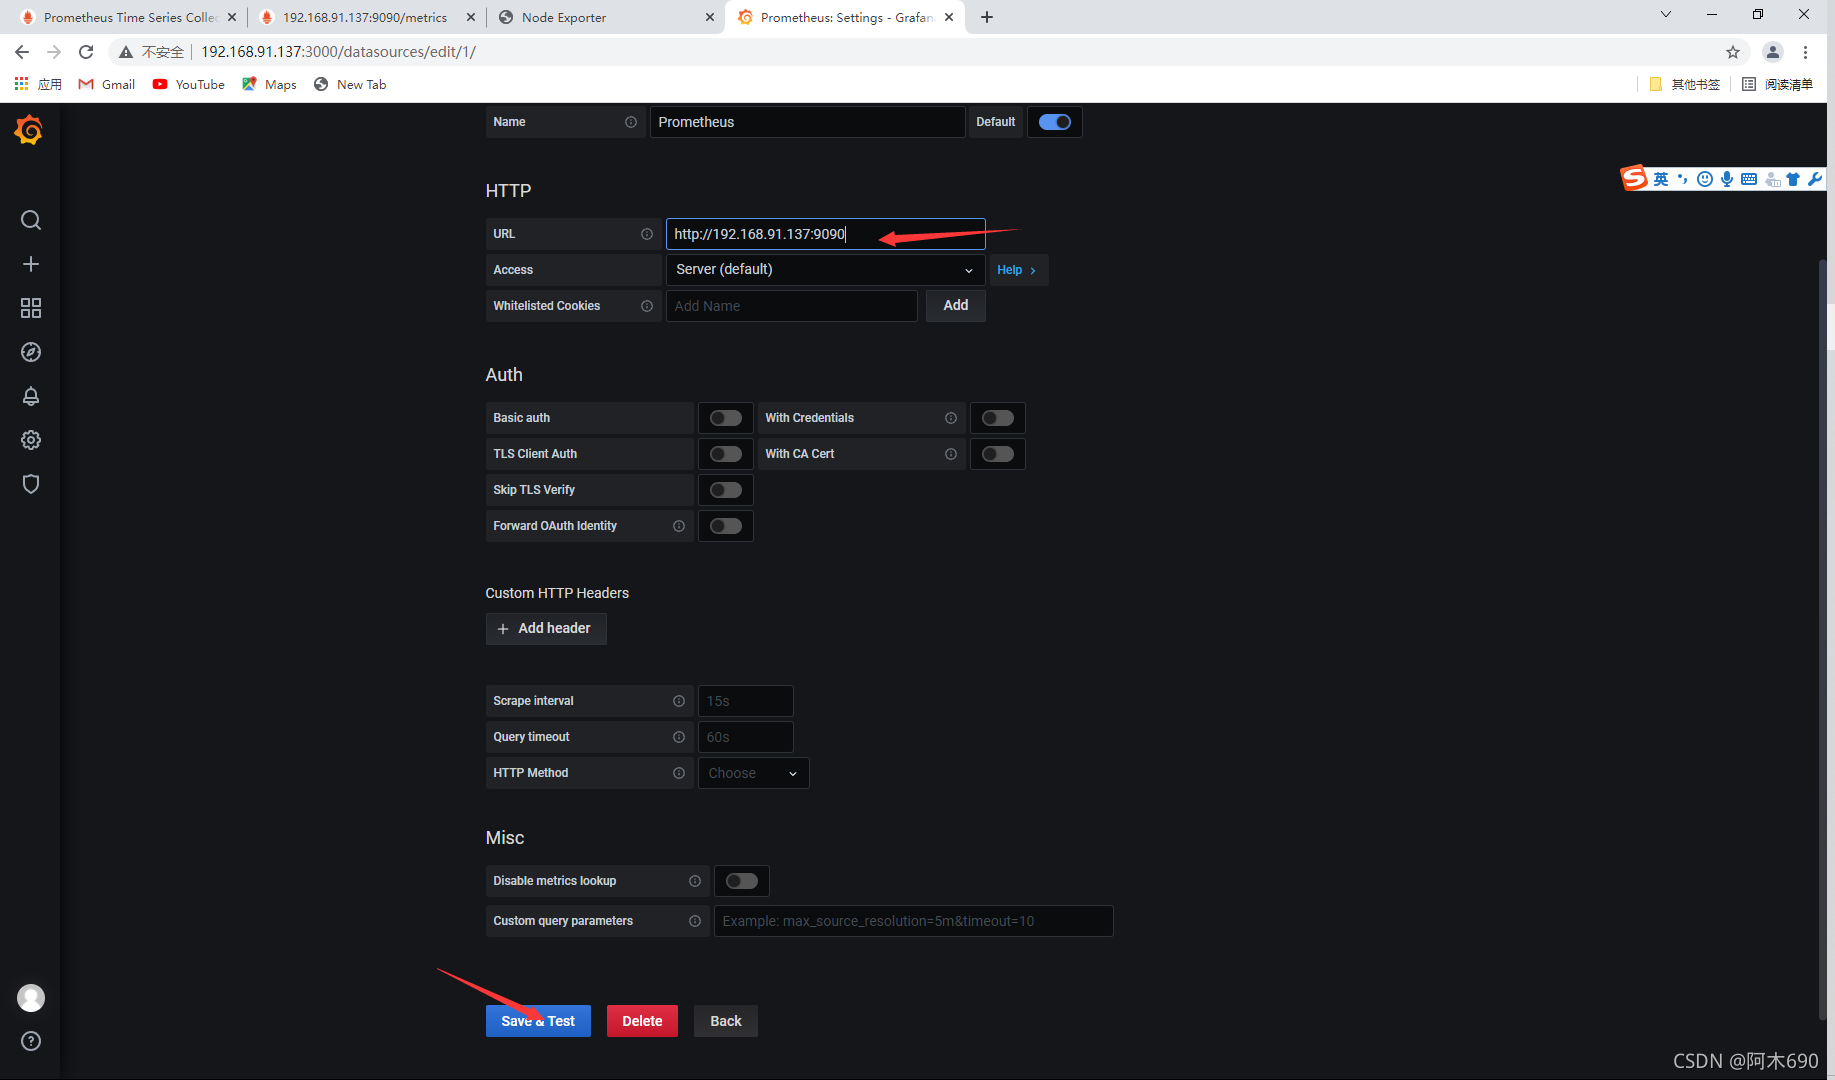Viewport: 1835px width, 1080px height.
Task: Click the Back button
Action: click(726, 1021)
